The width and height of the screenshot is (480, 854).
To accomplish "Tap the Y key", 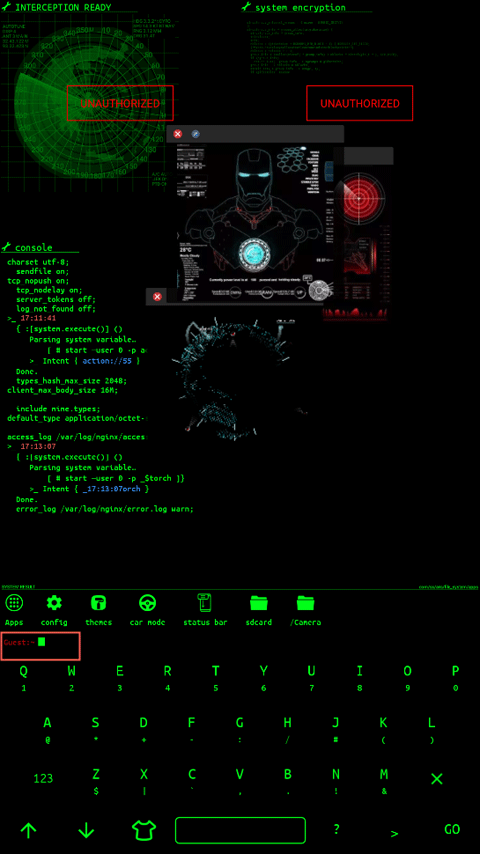I will tap(264, 671).
